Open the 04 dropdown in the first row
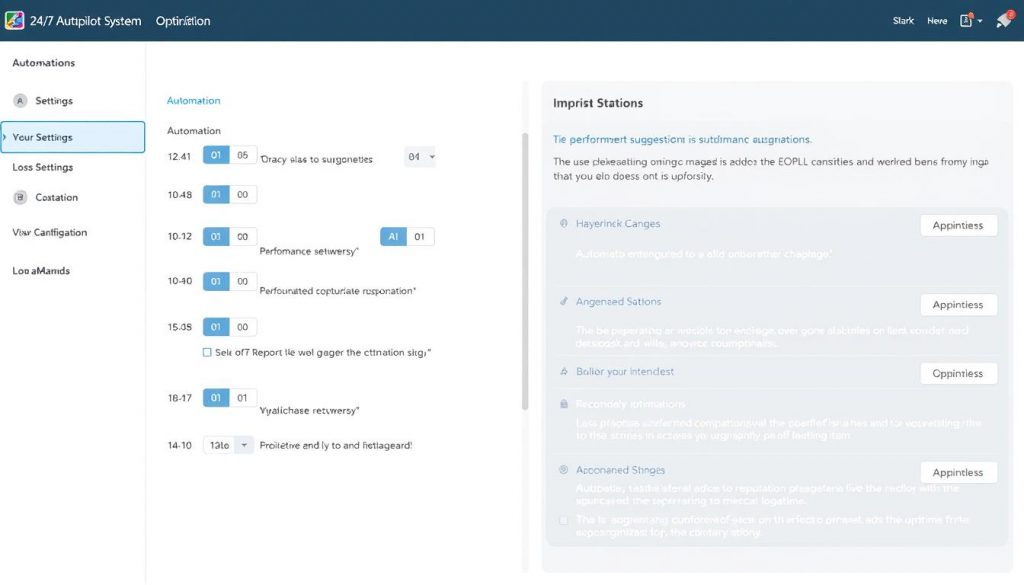Screen dimensions: 1024x585 tap(420, 157)
